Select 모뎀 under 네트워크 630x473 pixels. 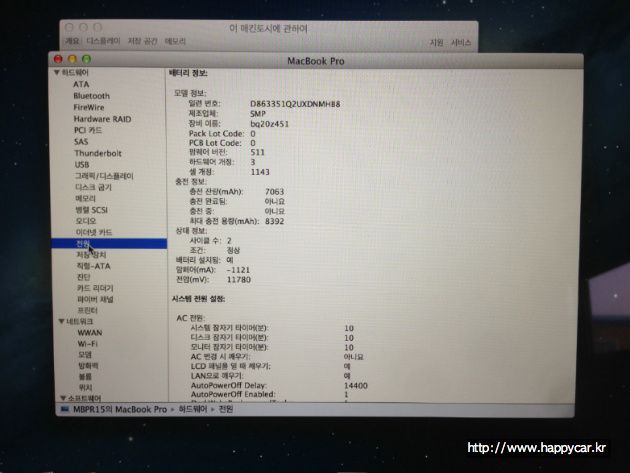point(85,355)
